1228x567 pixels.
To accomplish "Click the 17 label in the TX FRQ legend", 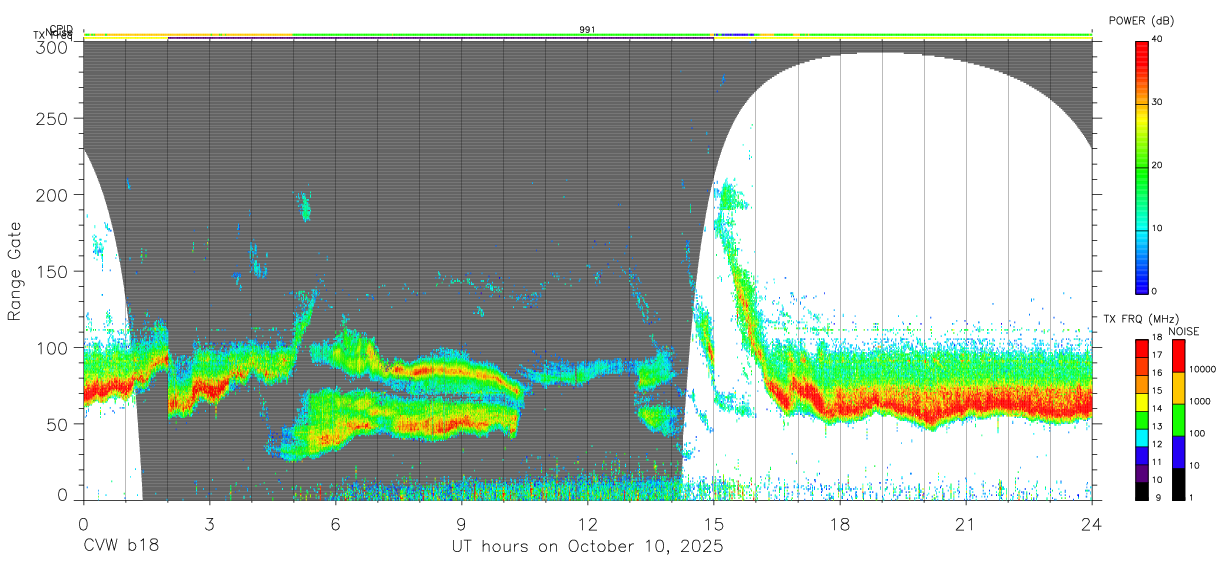I will pos(1156,355).
